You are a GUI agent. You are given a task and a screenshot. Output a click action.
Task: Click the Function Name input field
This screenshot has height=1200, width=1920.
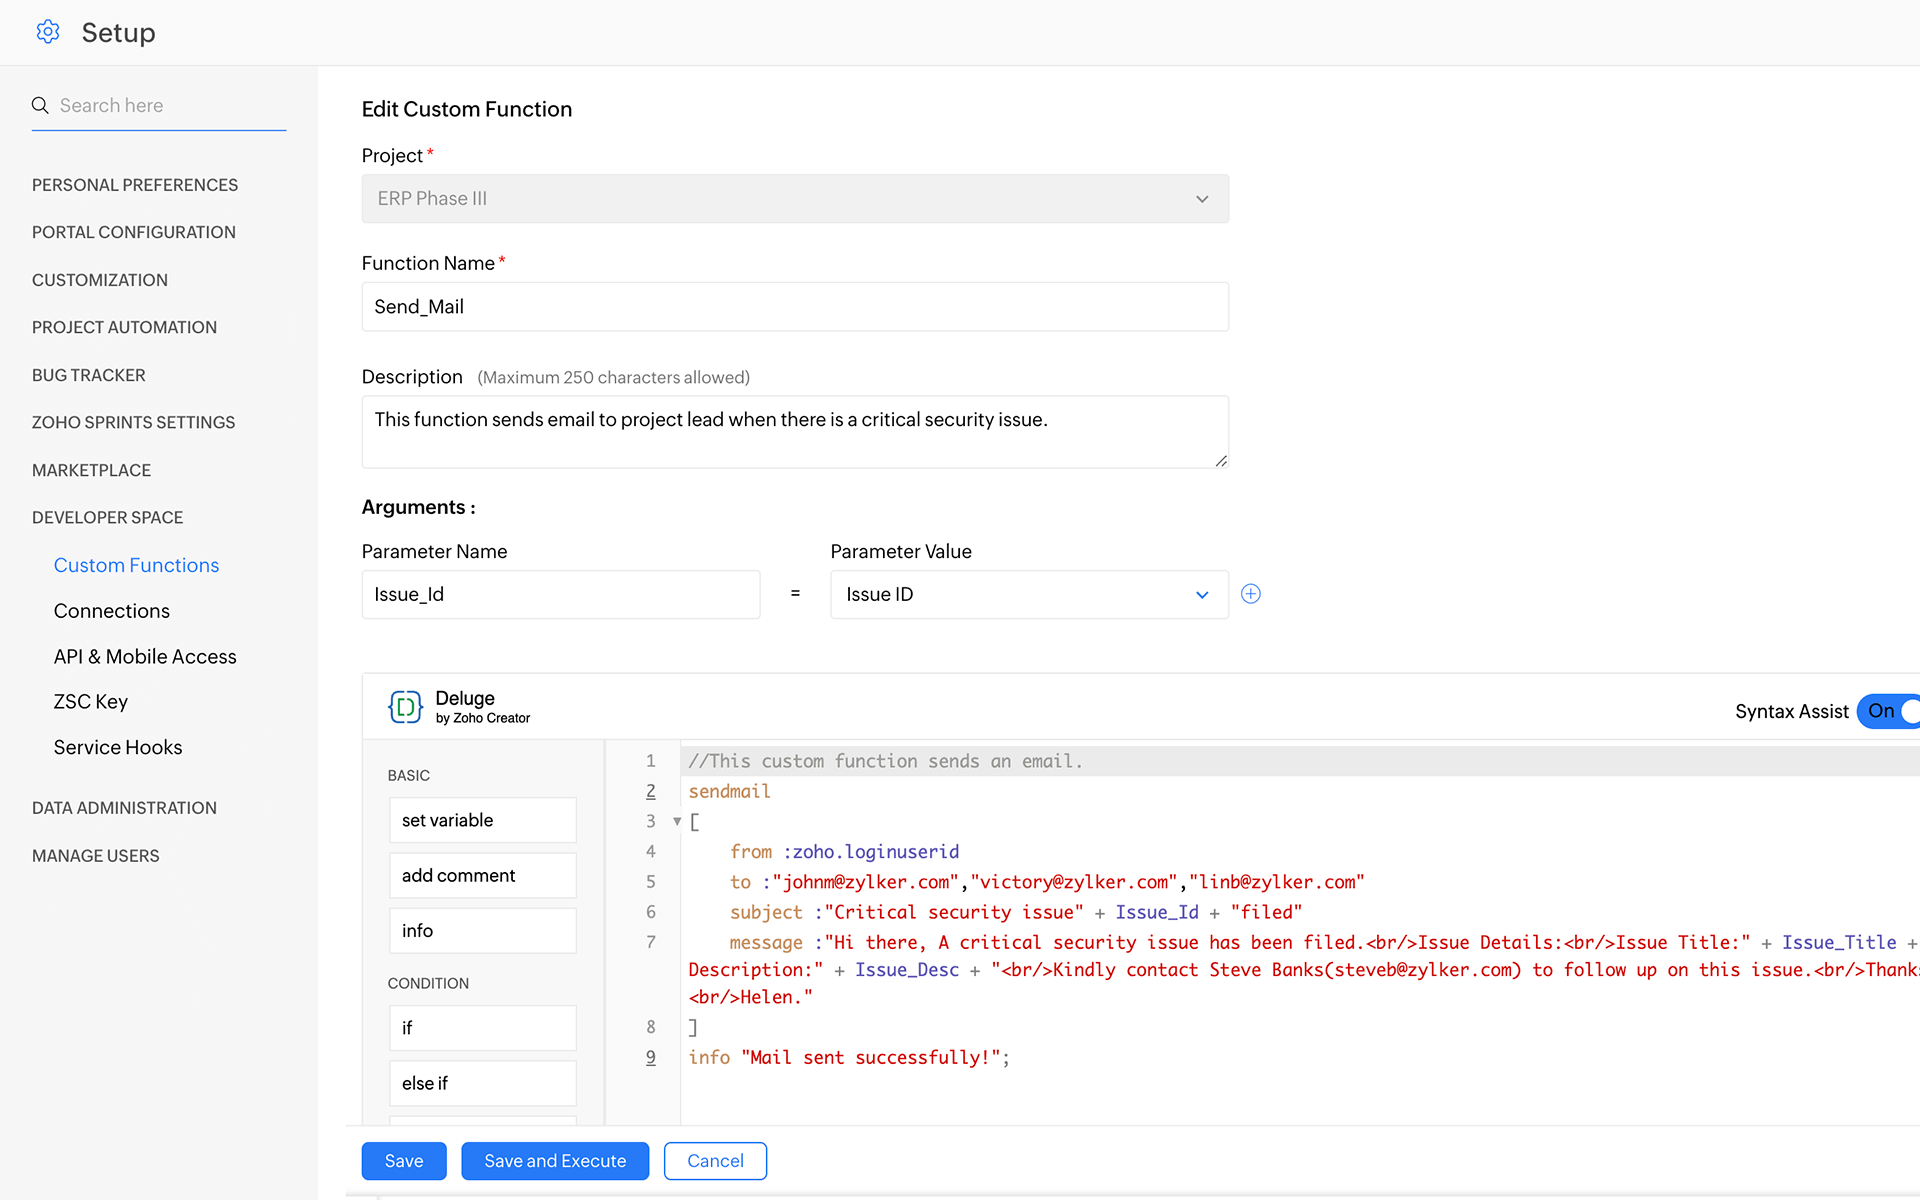pos(795,307)
